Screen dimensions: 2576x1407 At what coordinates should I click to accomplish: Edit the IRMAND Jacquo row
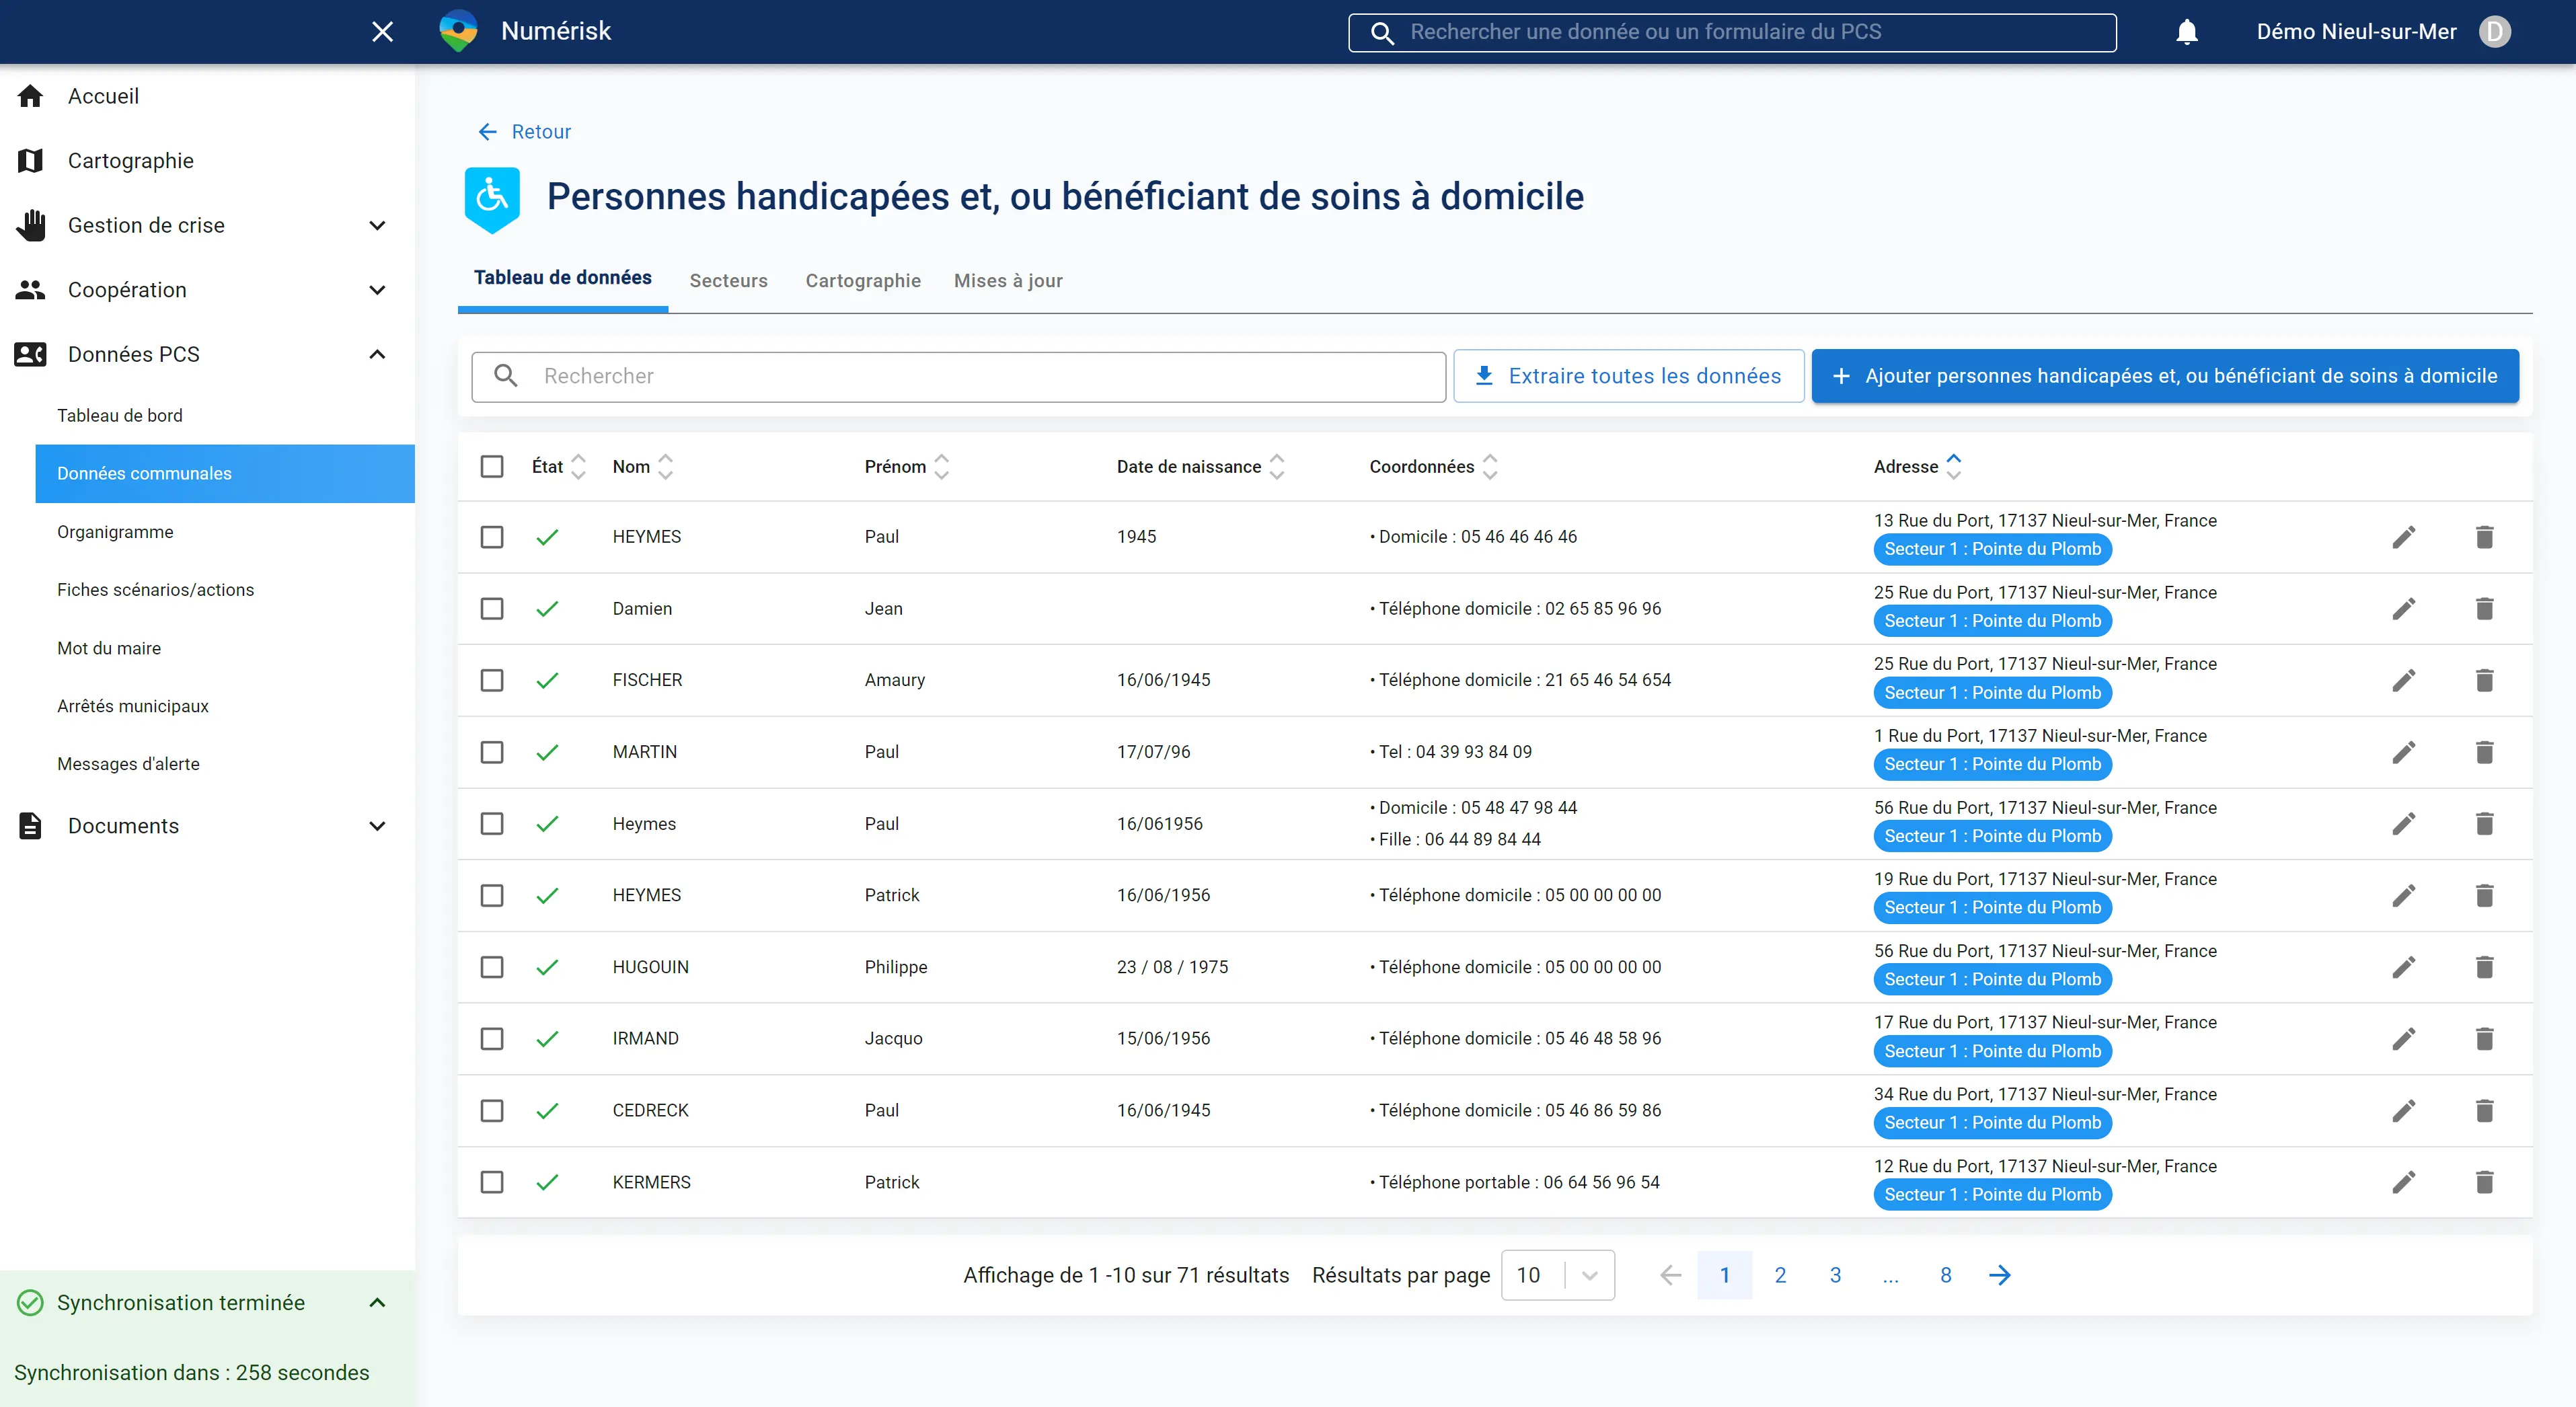point(2404,1039)
